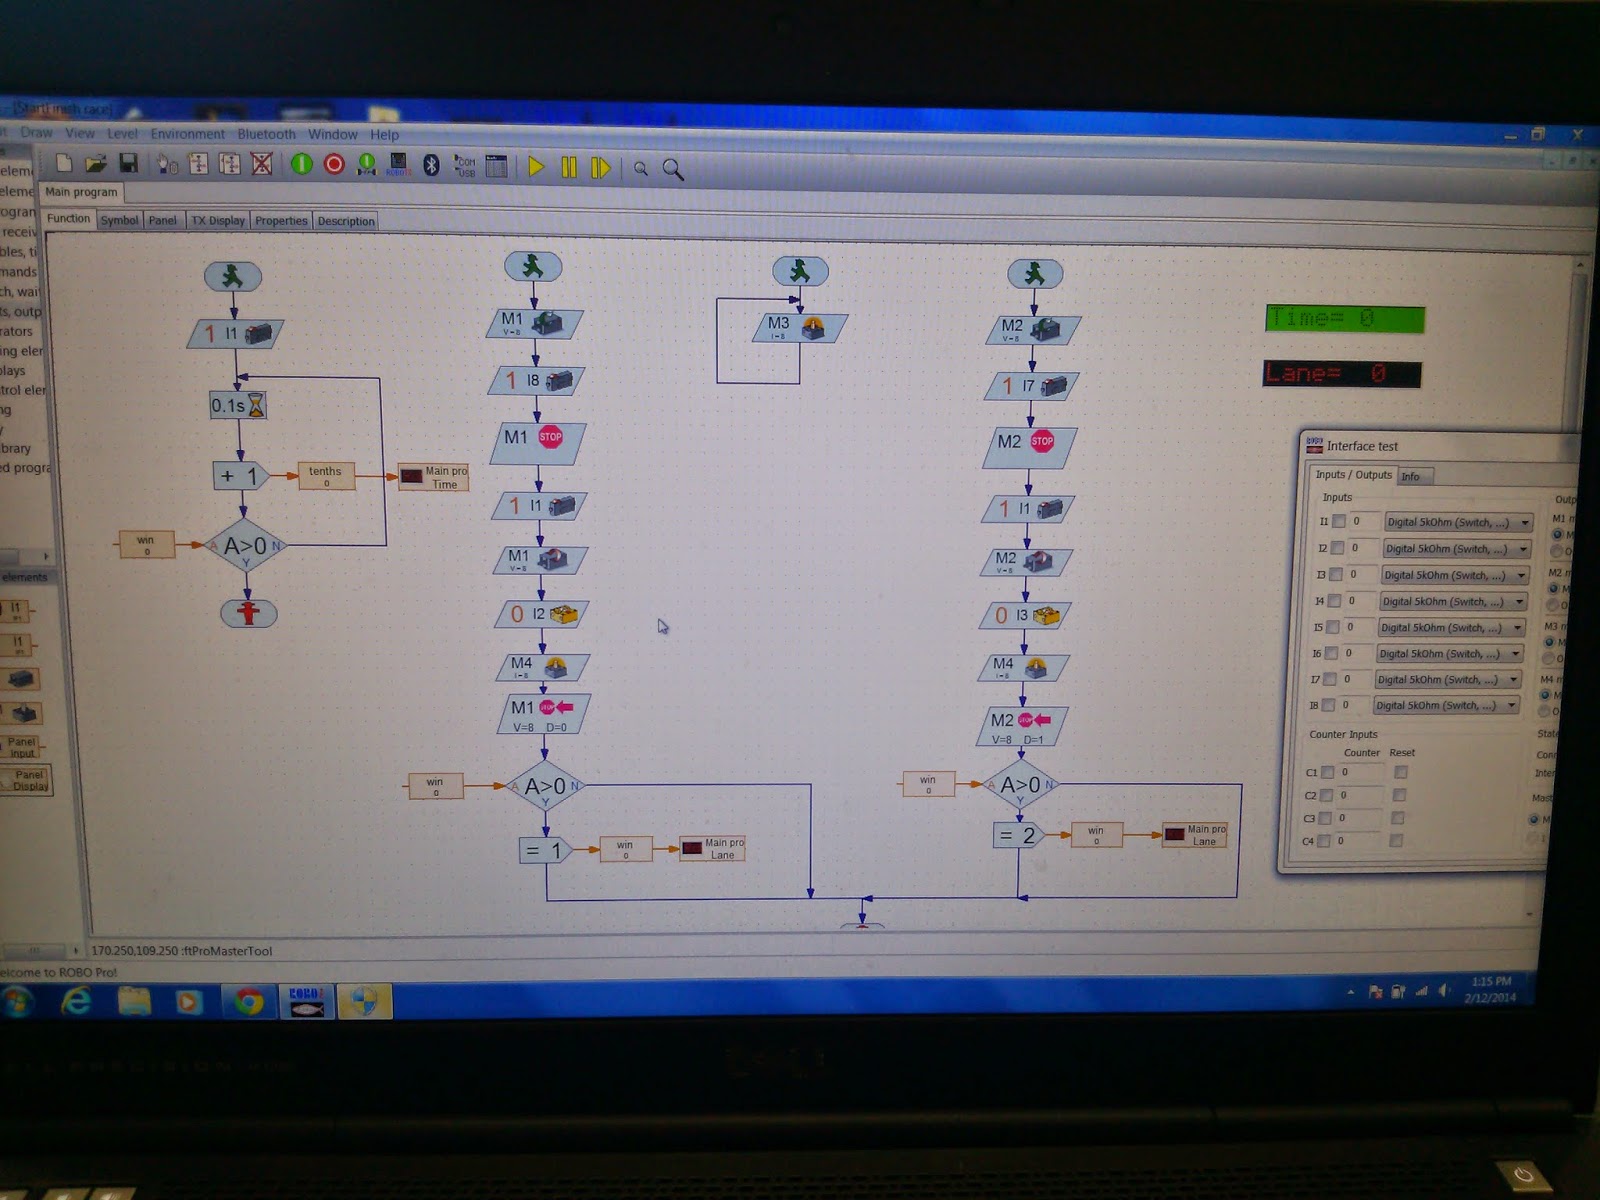Screen dimensions: 1600x1200
Task: Switch to the Info tab in Interface test
Action: (x=1414, y=476)
